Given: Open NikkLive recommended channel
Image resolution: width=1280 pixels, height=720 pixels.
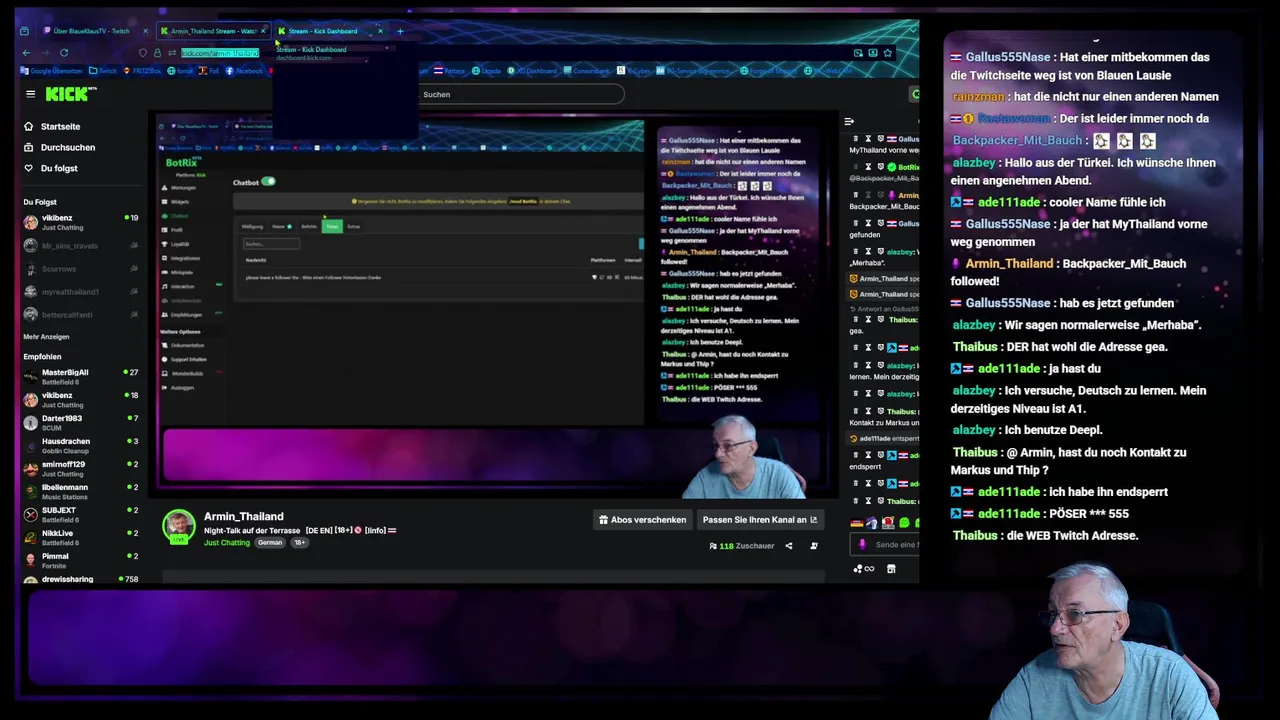Looking at the screenshot, I should (x=80, y=538).
